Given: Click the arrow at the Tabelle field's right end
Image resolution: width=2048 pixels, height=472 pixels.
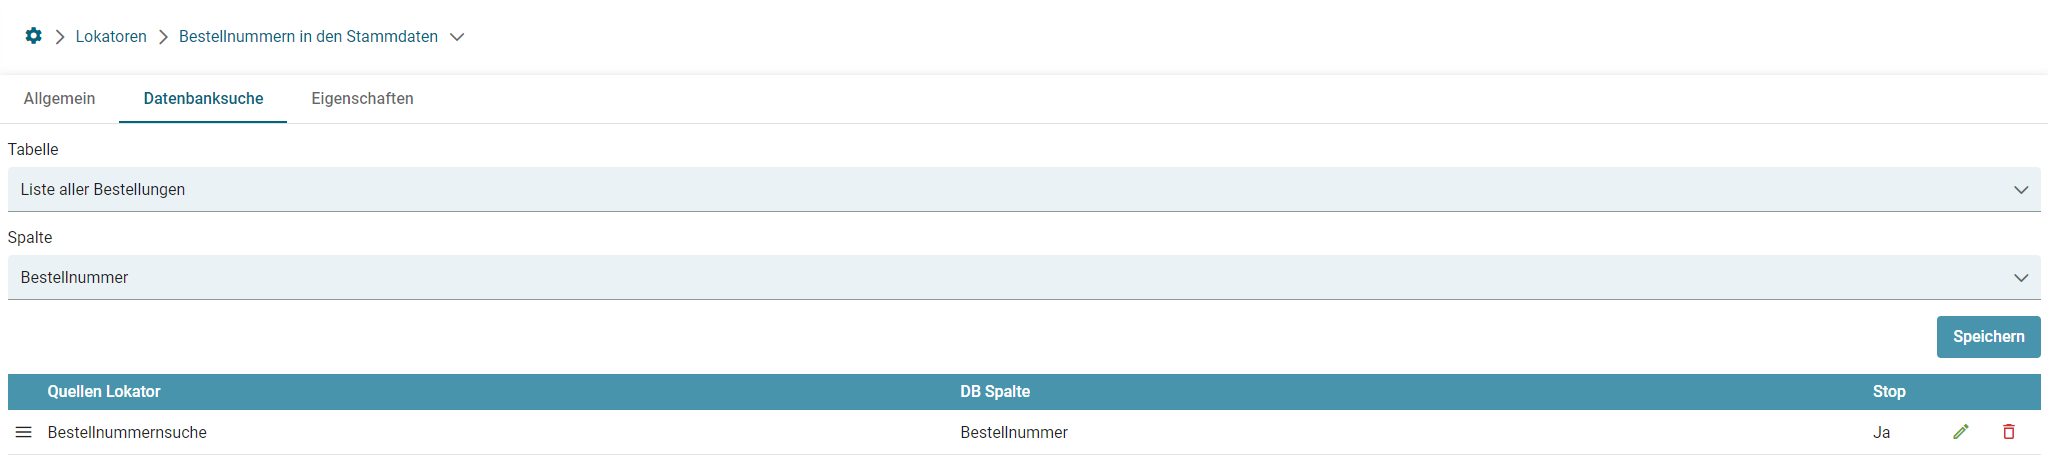Looking at the screenshot, I should point(2020,190).
